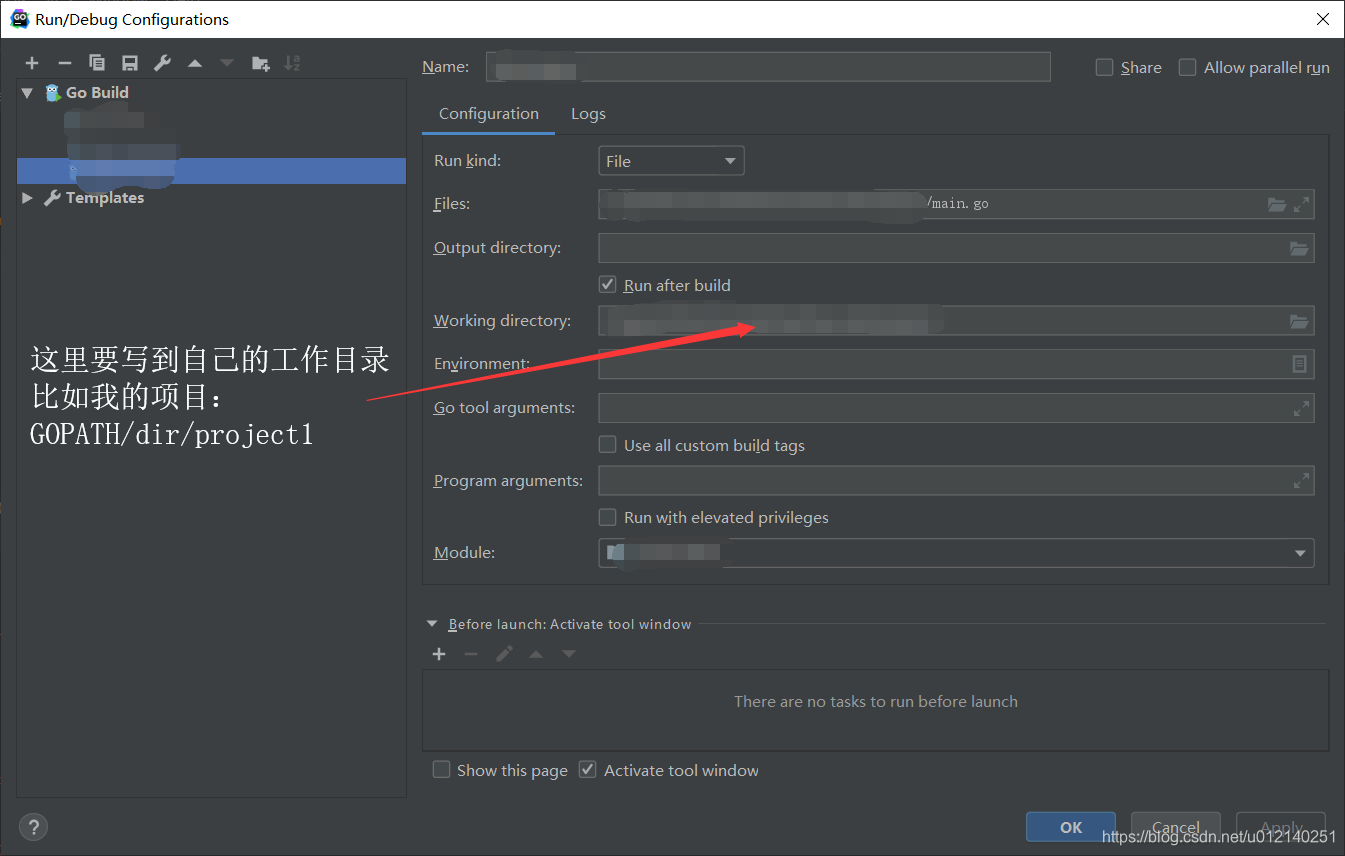The width and height of the screenshot is (1345, 856).
Task: Remove the Before launch task
Action: (x=471, y=654)
